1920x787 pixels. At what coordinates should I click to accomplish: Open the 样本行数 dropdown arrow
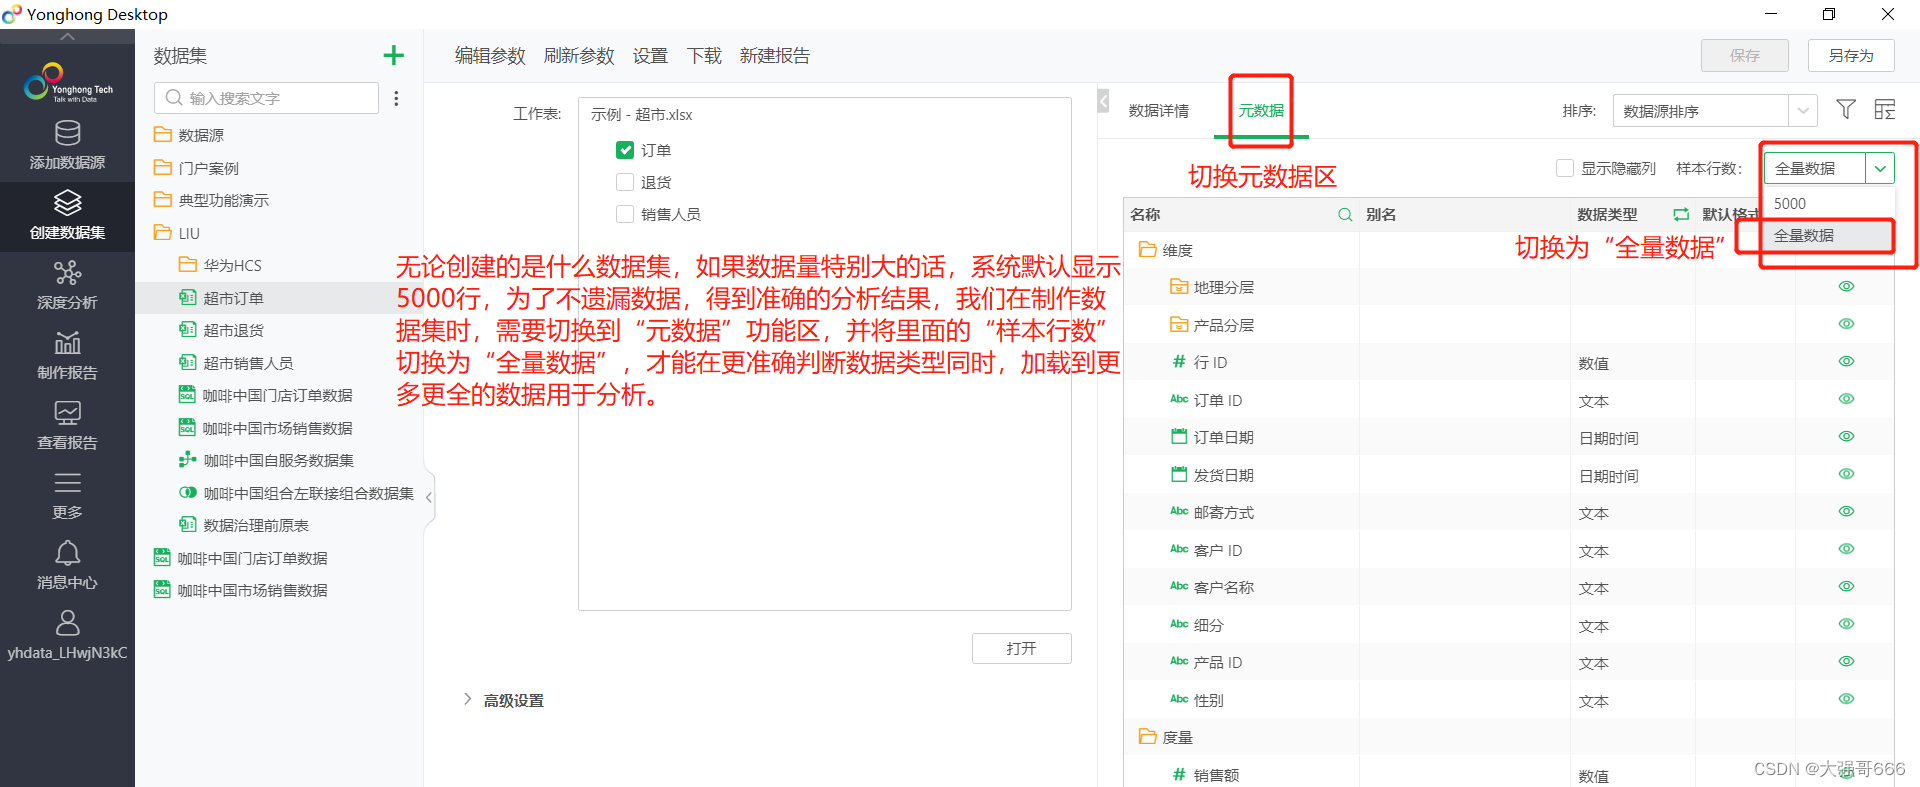(1880, 168)
